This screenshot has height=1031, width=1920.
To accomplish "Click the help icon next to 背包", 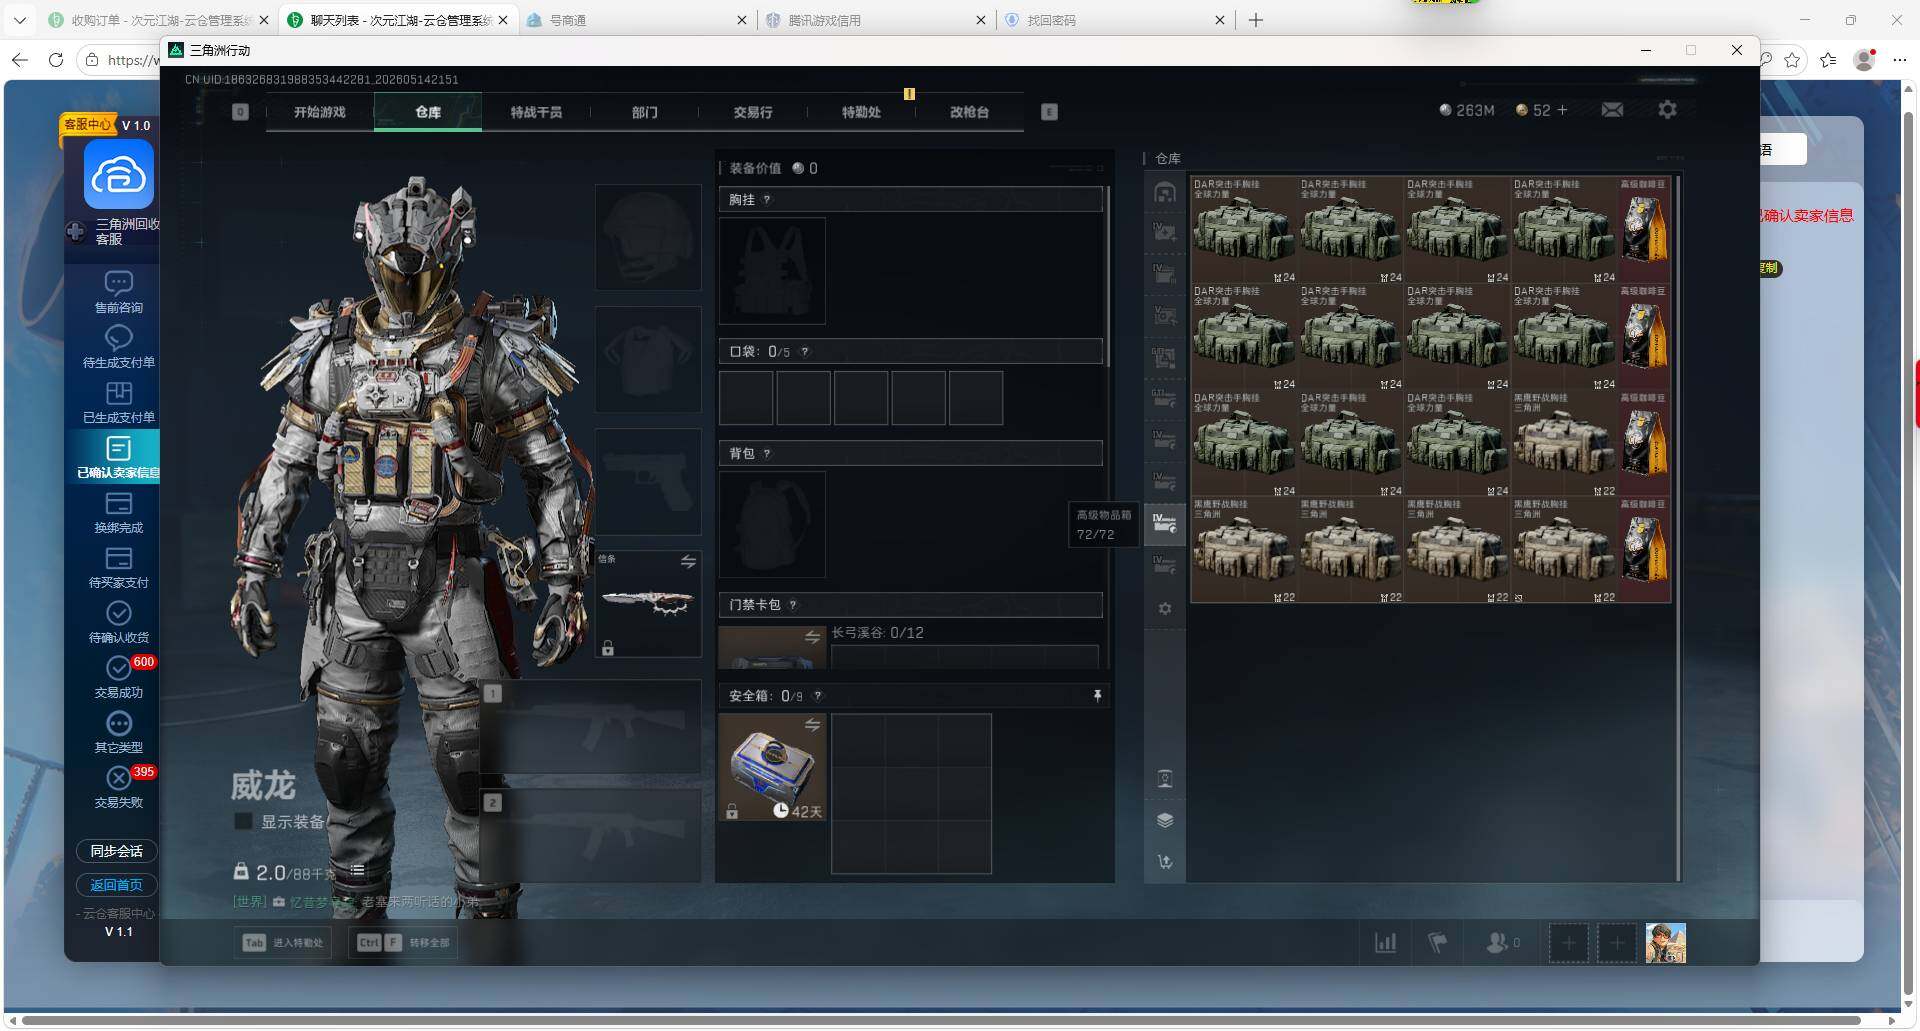I will pyautogui.click(x=767, y=454).
